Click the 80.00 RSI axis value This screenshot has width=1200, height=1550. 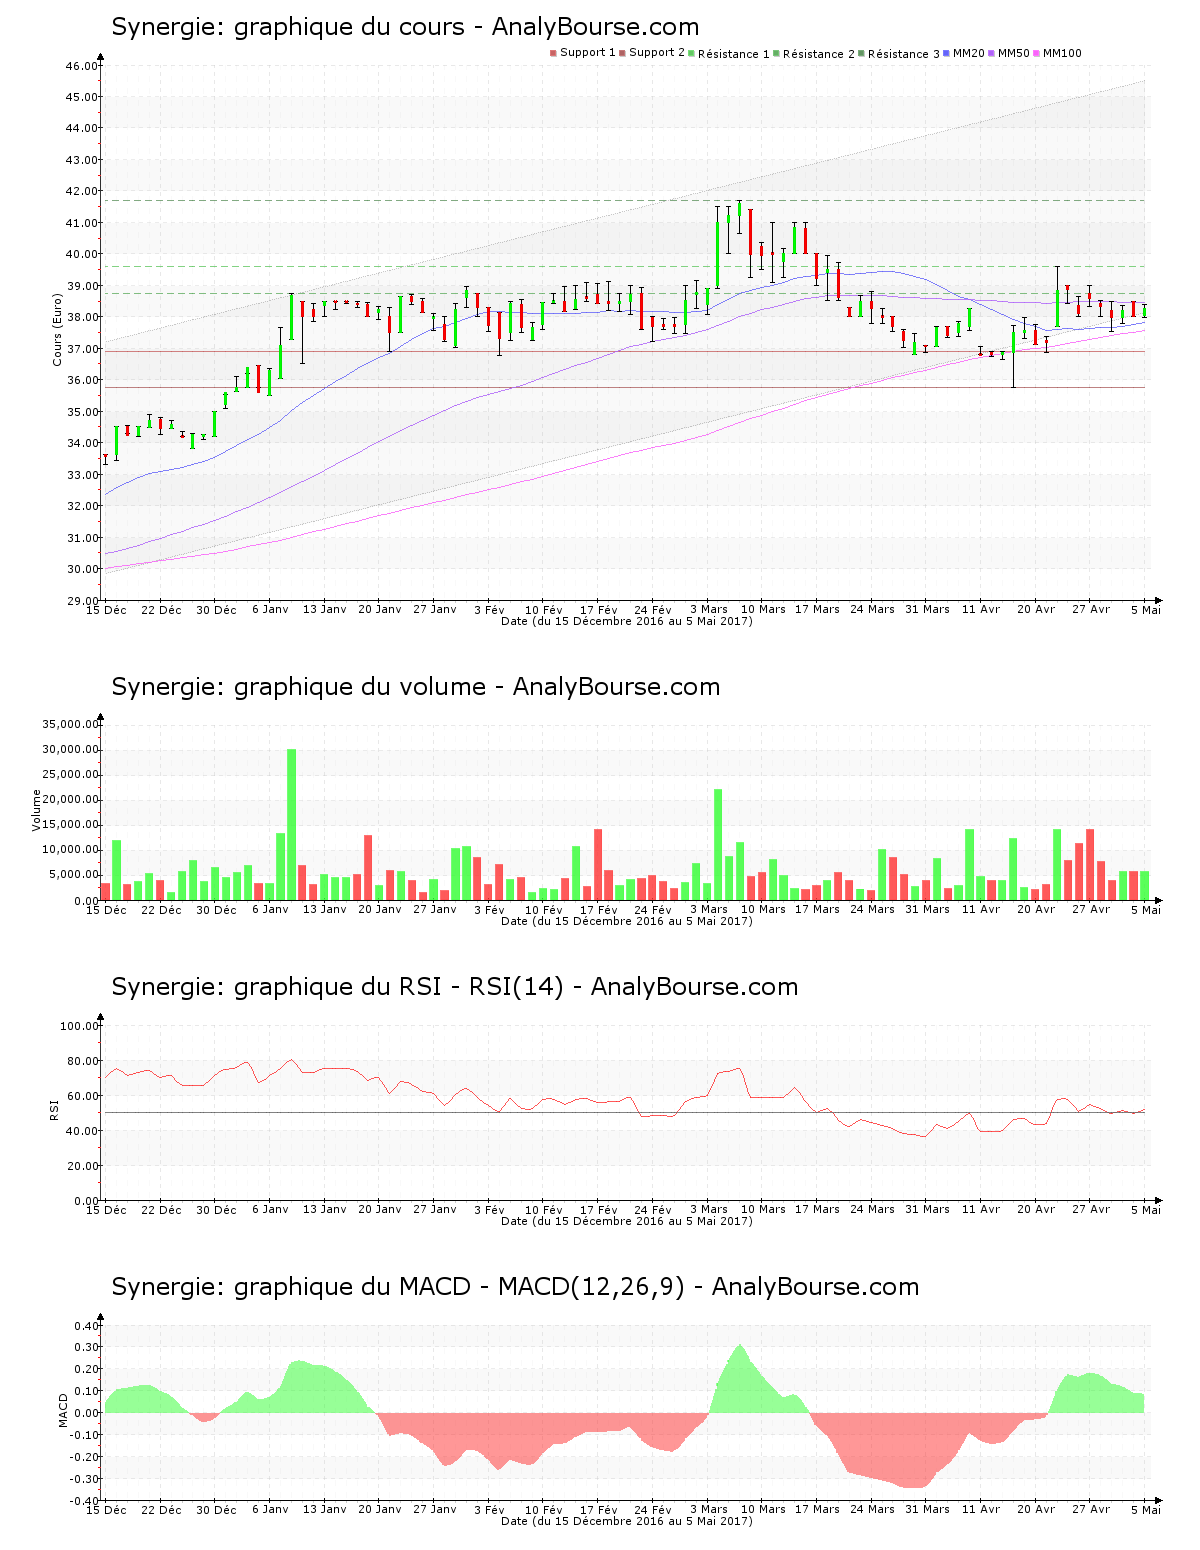[x=81, y=1061]
